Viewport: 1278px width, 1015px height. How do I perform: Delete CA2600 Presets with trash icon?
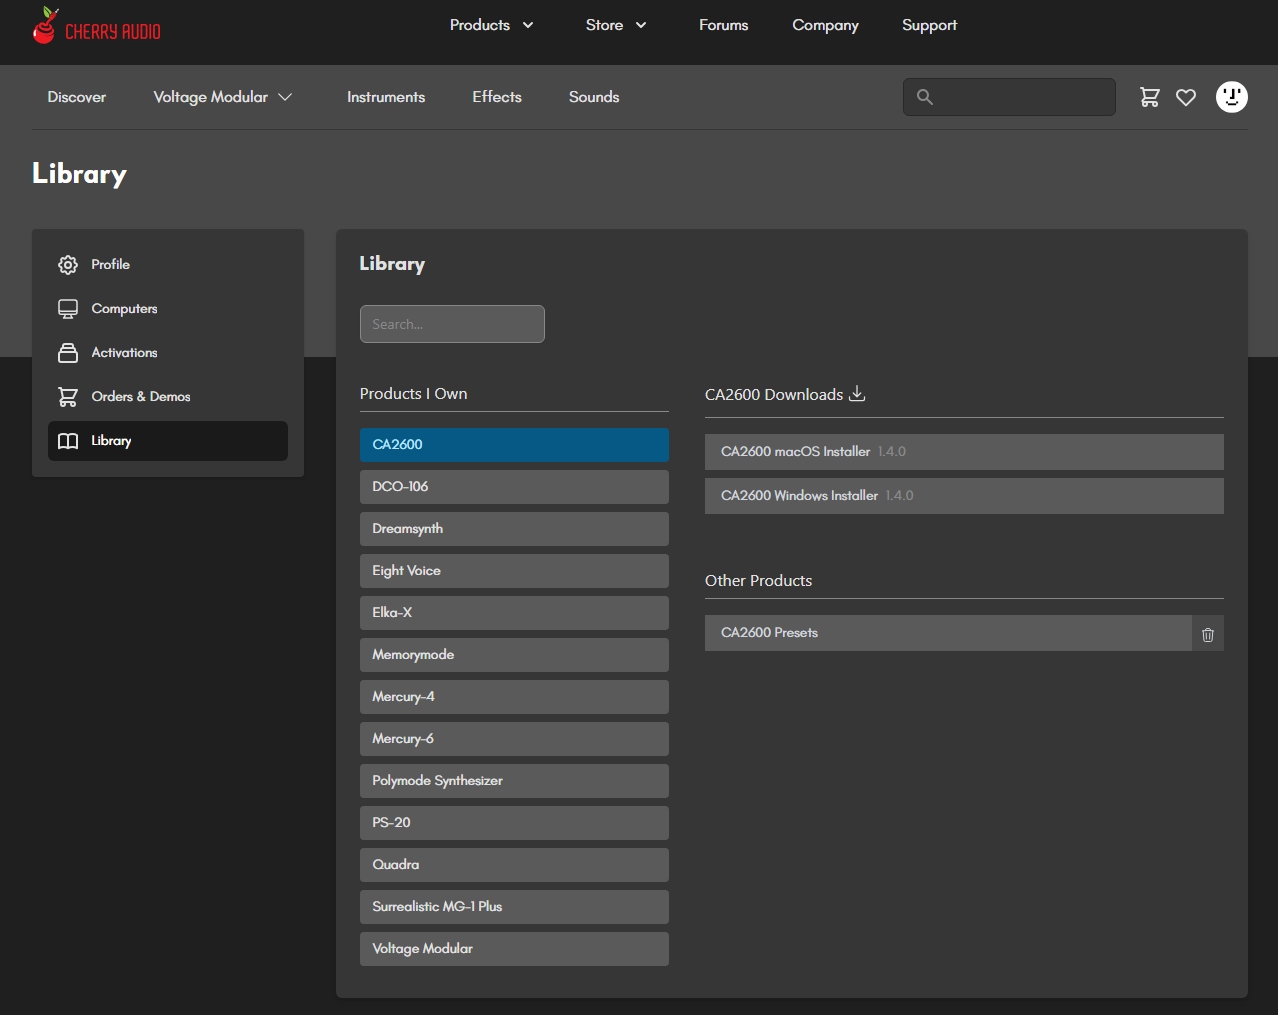(x=1207, y=634)
